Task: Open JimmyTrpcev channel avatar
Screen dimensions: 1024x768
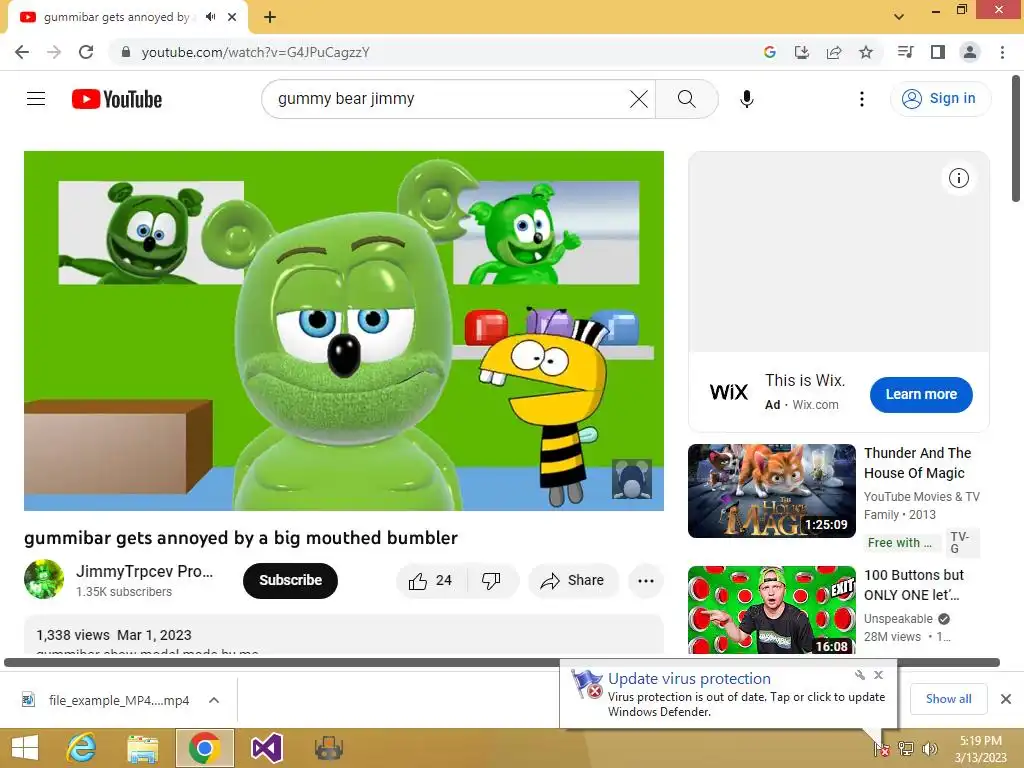Action: point(44,579)
